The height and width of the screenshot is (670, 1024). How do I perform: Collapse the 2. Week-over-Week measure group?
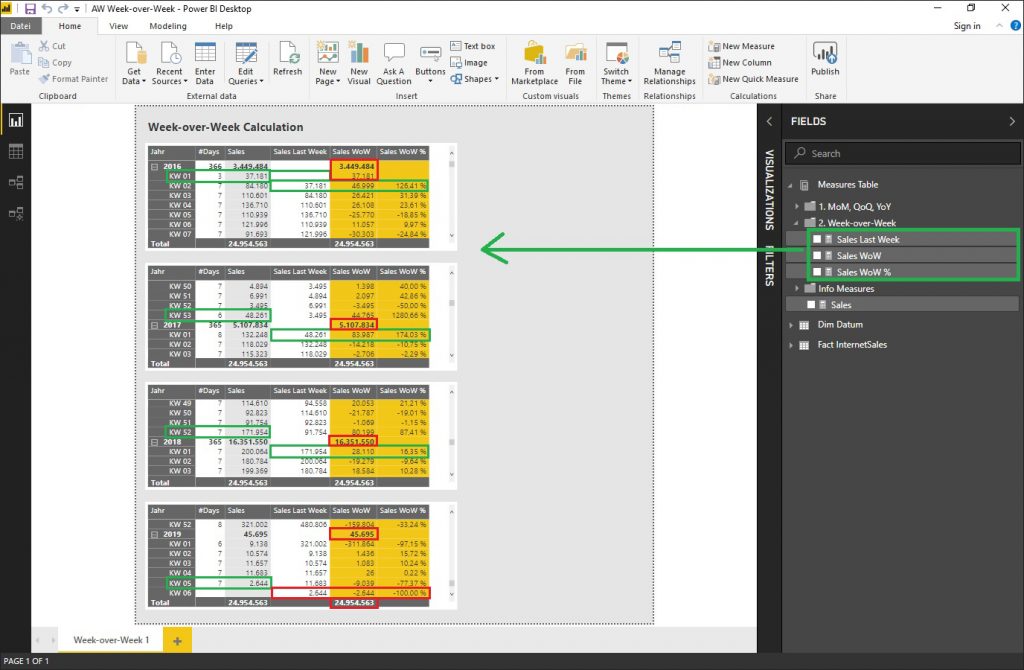pyautogui.click(x=796, y=222)
